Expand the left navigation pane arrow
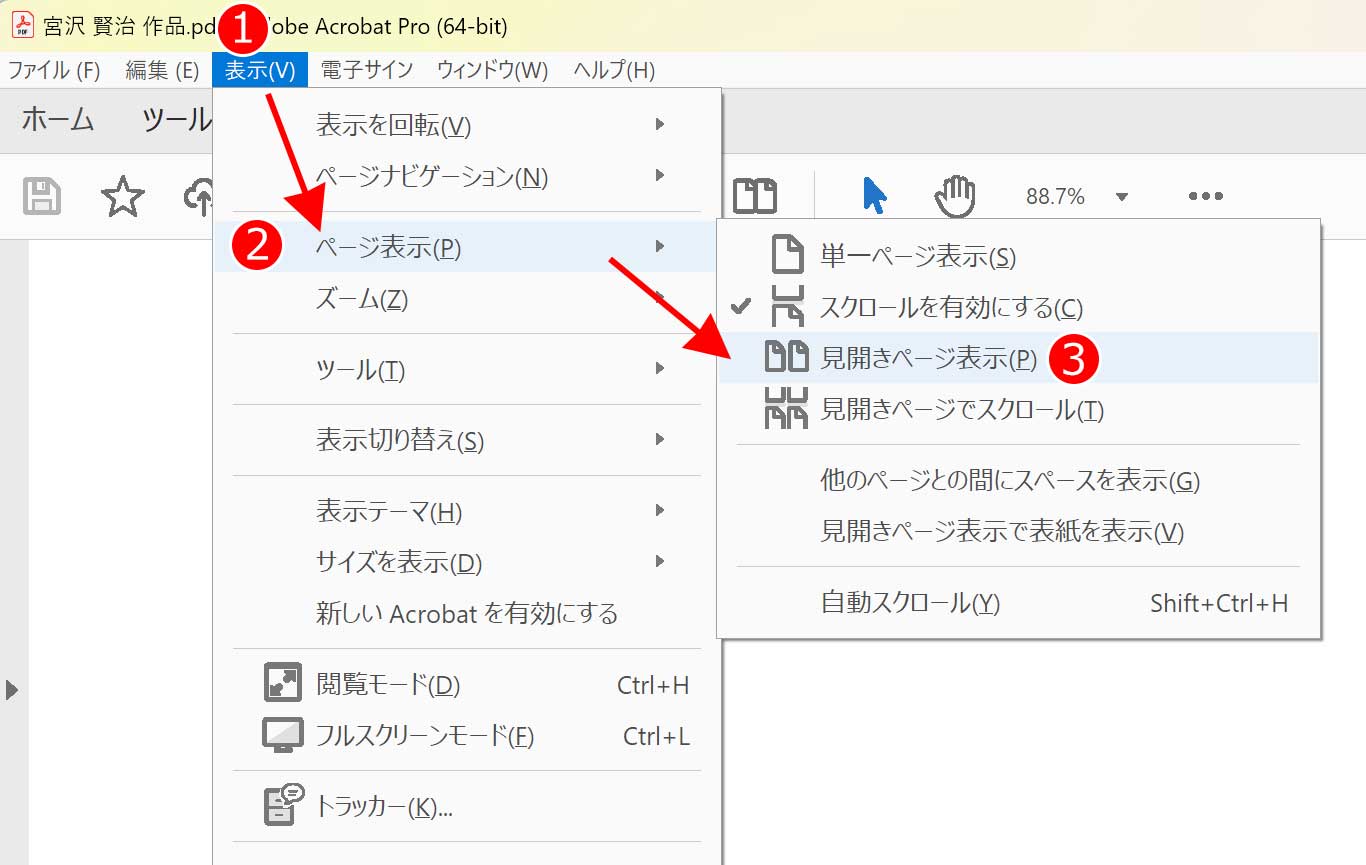Viewport: 1366px width, 865px height. coord(12,689)
